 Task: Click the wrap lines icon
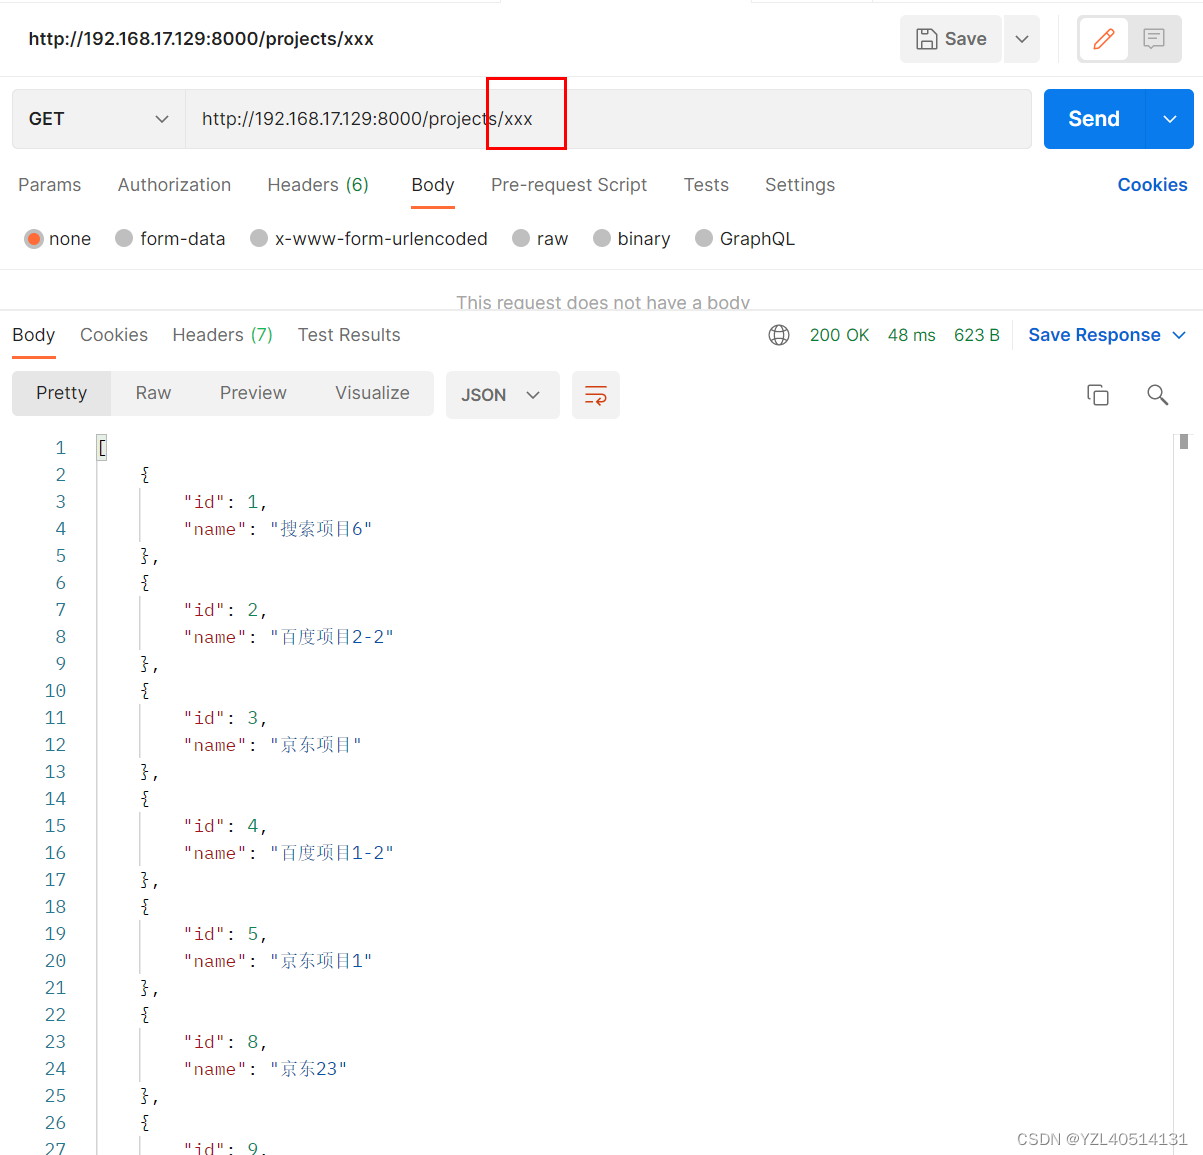click(x=596, y=395)
